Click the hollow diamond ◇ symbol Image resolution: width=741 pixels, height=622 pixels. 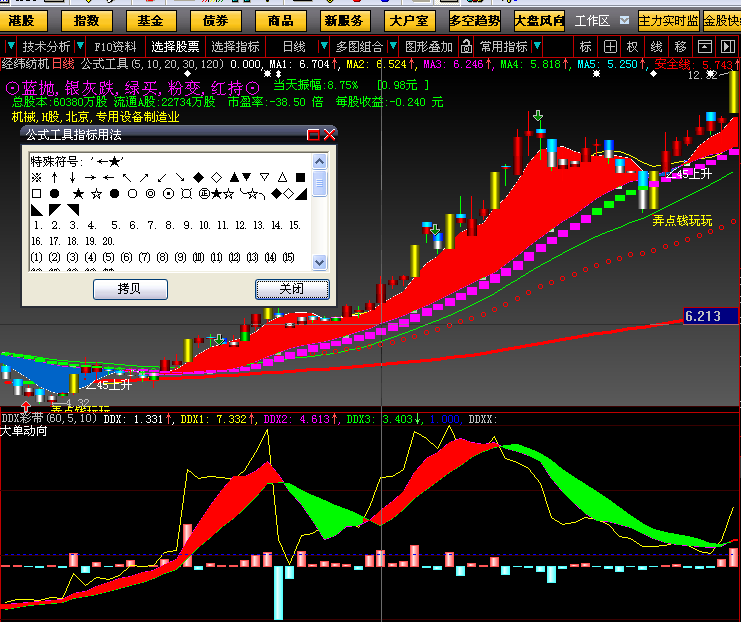click(x=216, y=177)
